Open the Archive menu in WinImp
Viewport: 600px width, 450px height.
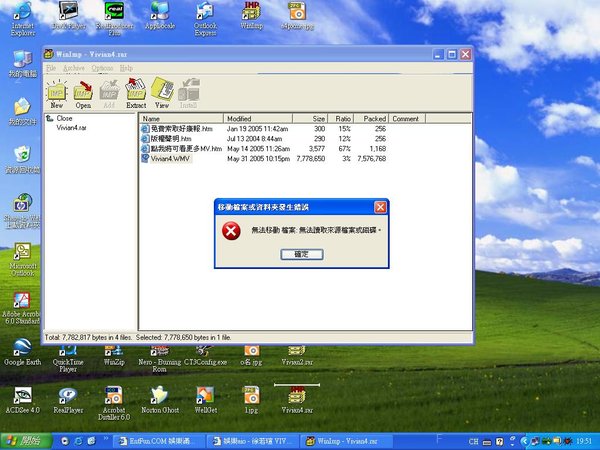pyautogui.click(x=73, y=68)
